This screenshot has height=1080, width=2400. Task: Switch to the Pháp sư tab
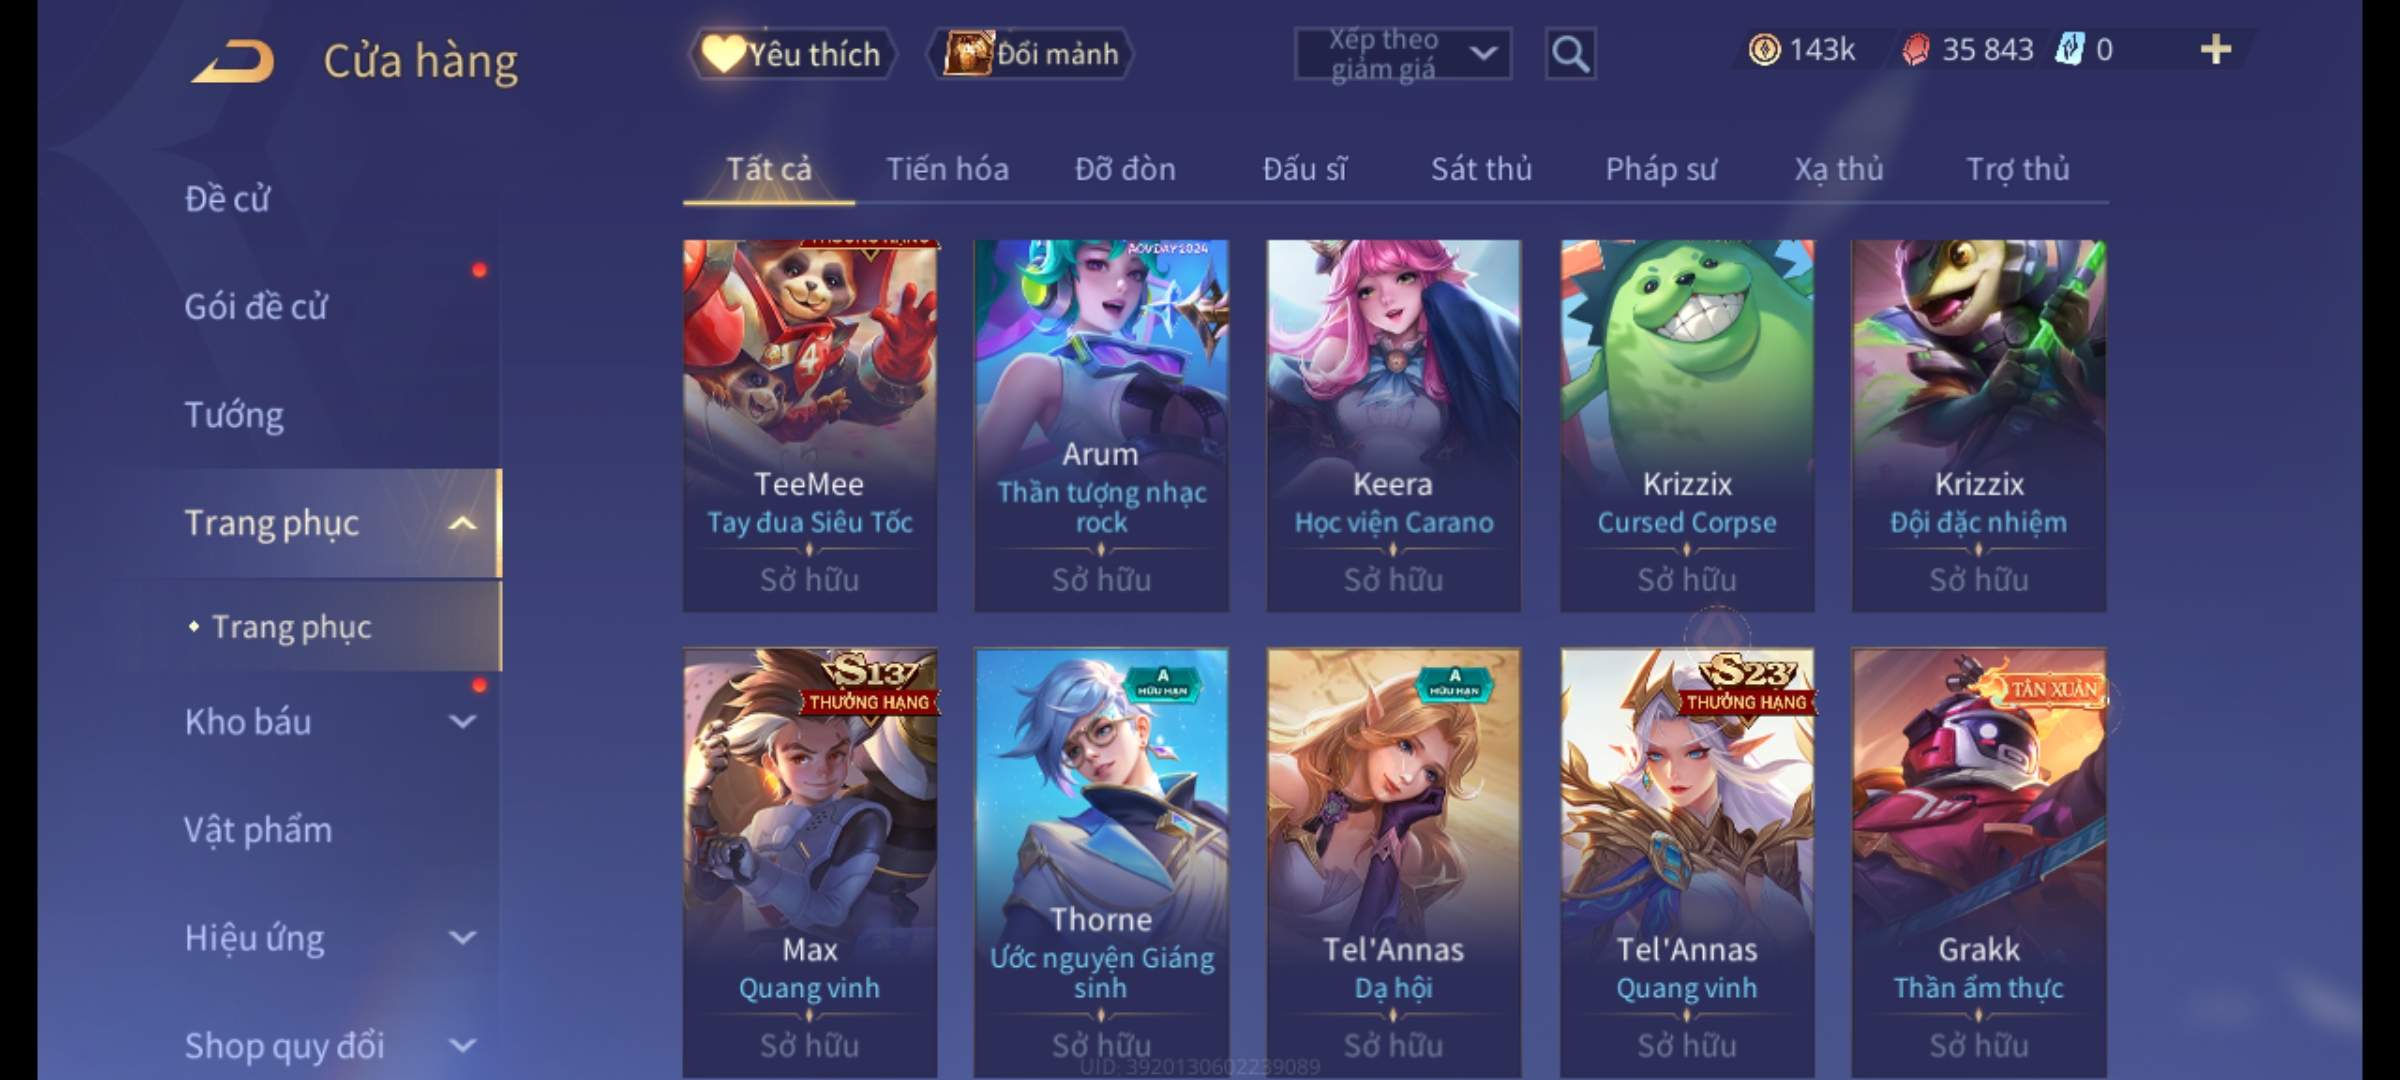[1660, 169]
